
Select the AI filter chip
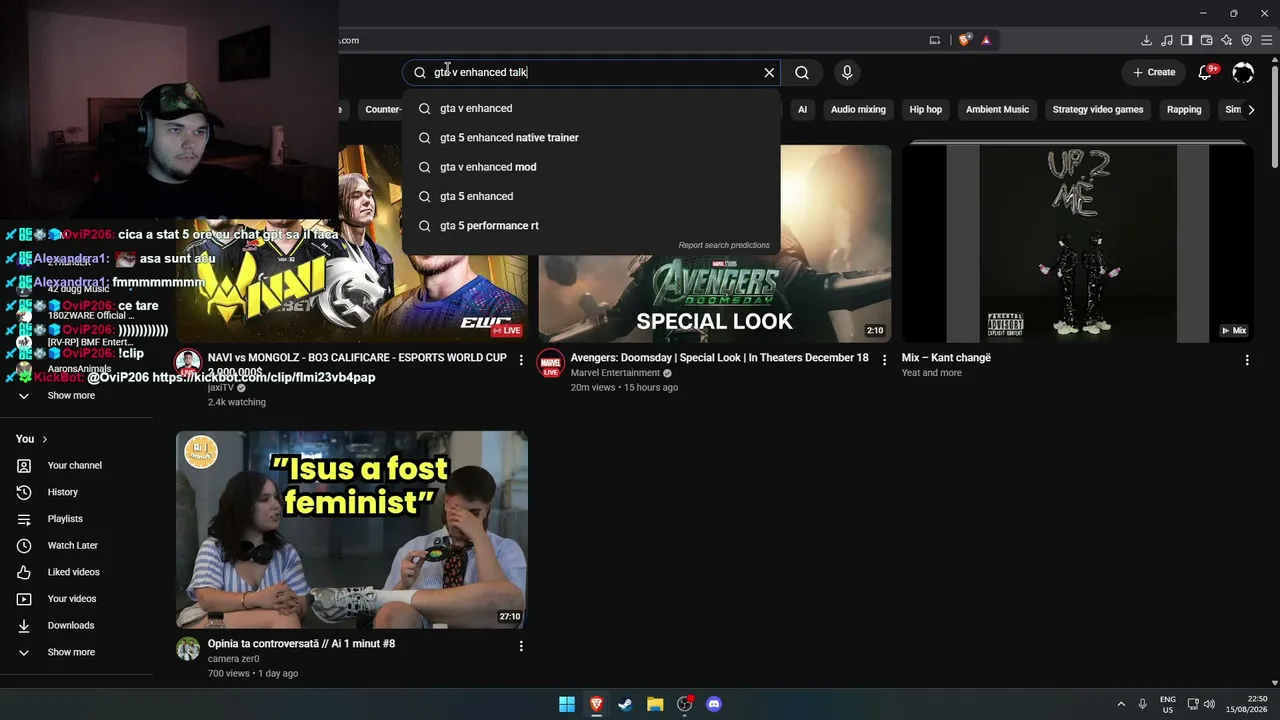(802, 109)
